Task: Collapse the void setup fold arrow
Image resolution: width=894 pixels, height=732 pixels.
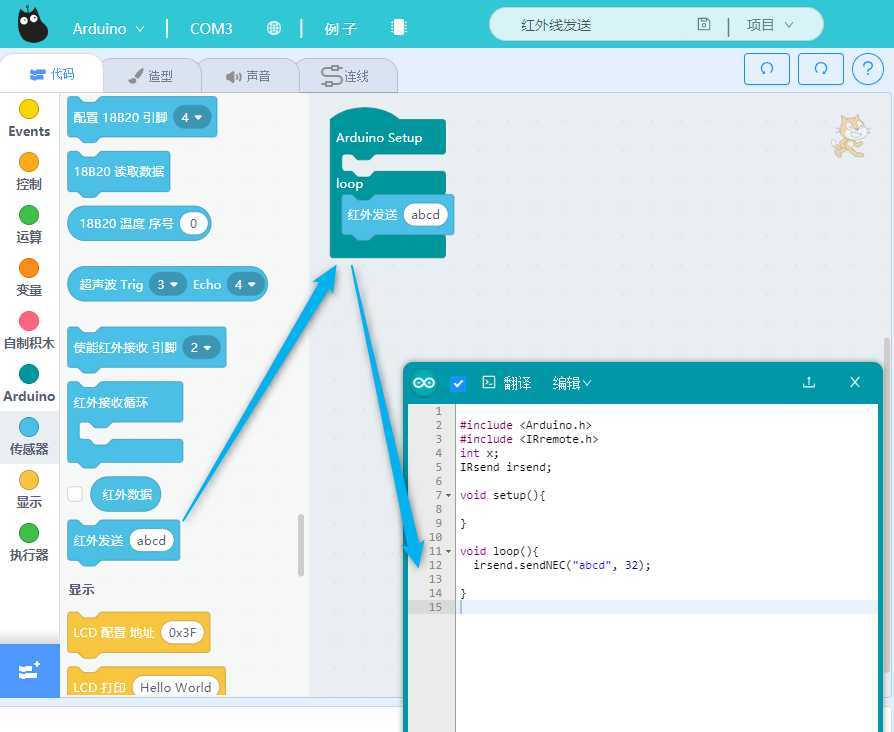Action: (449, 495)
